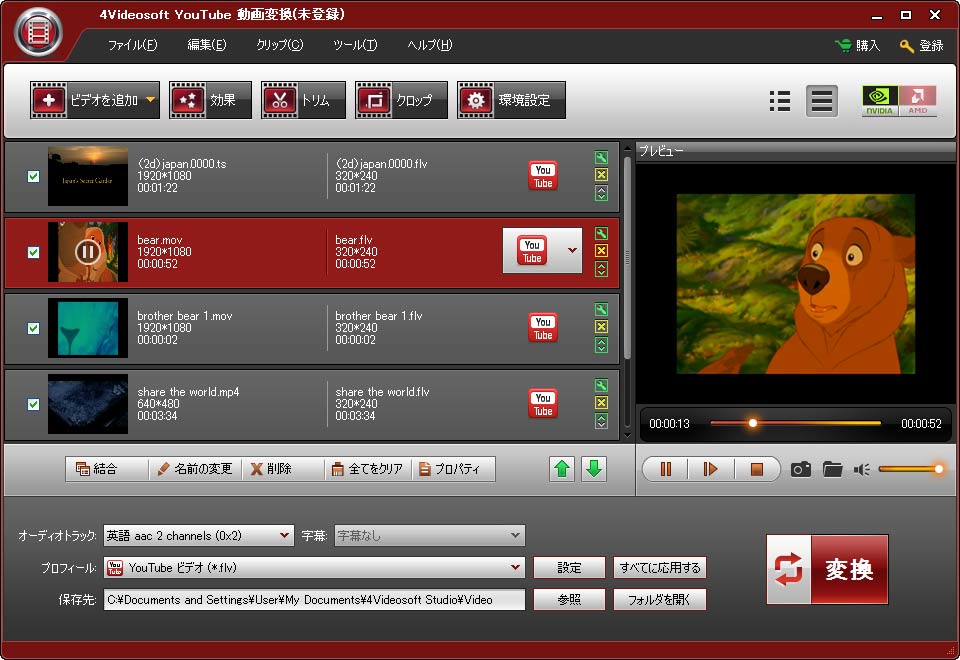Viewport: 960px width, 660px height.
Task: Uncheck the (2d)japan.0000.ts file checkbox
Action: tap(33, 177)
